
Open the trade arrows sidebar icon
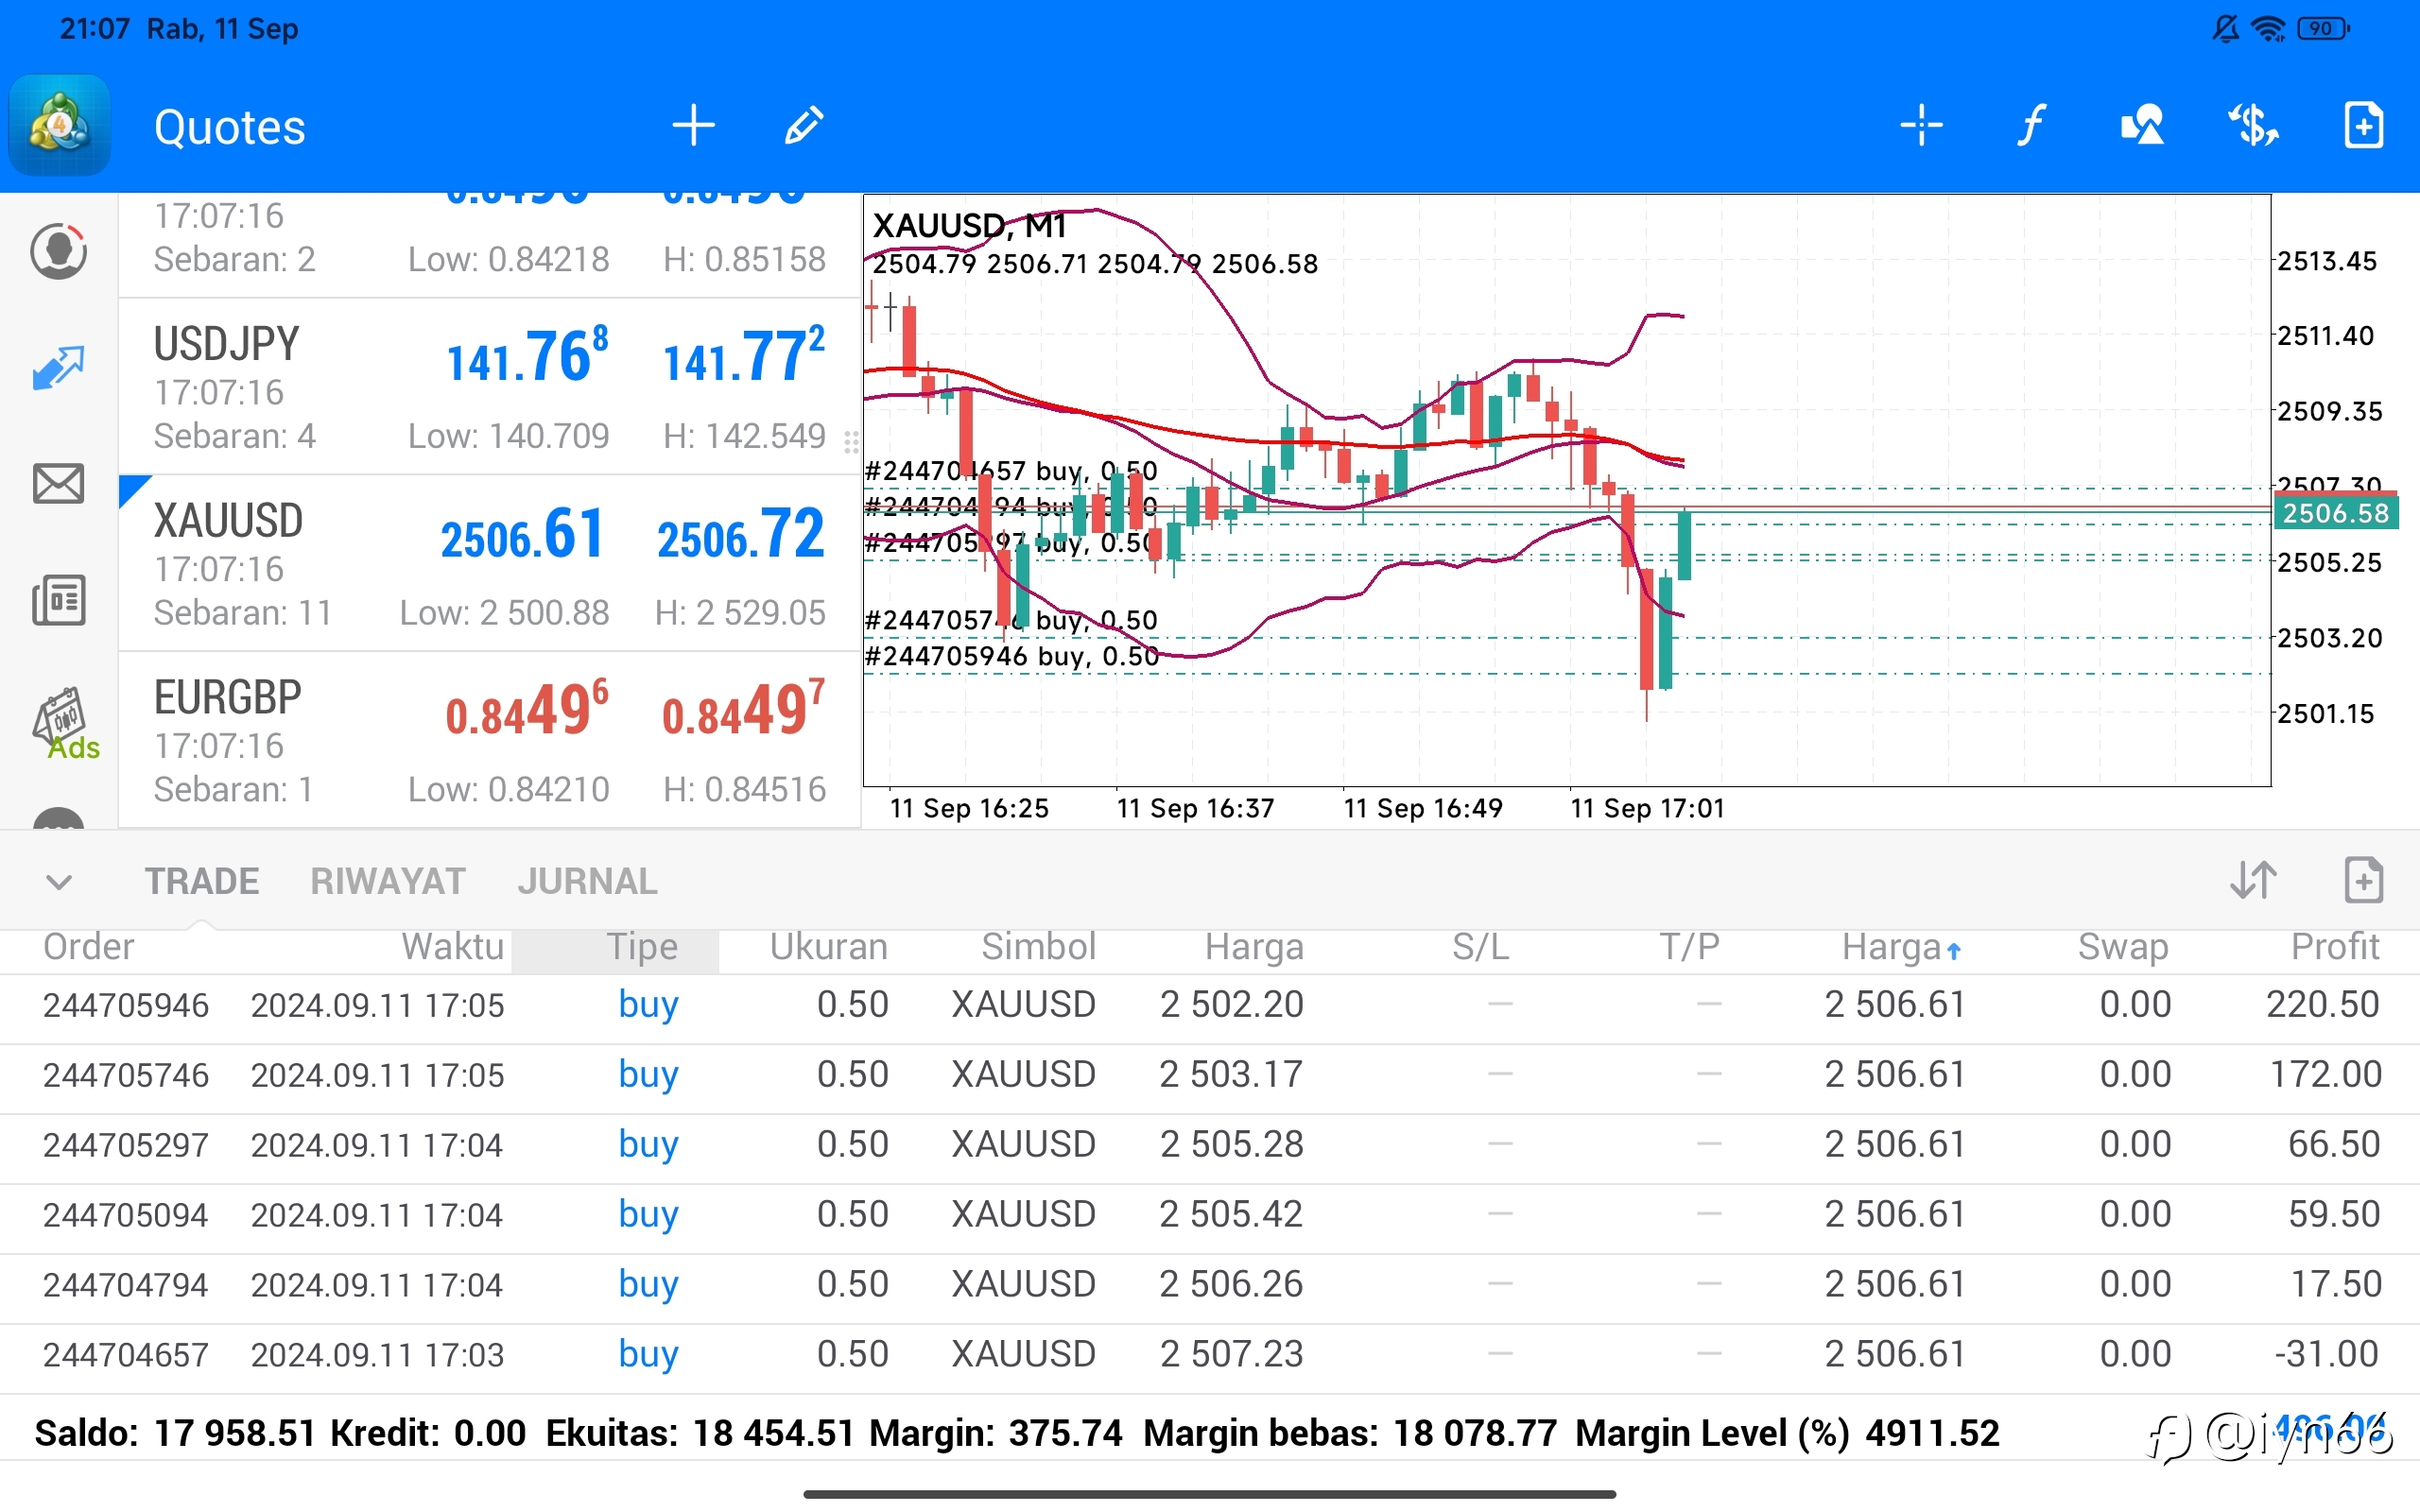coord(59,367)
